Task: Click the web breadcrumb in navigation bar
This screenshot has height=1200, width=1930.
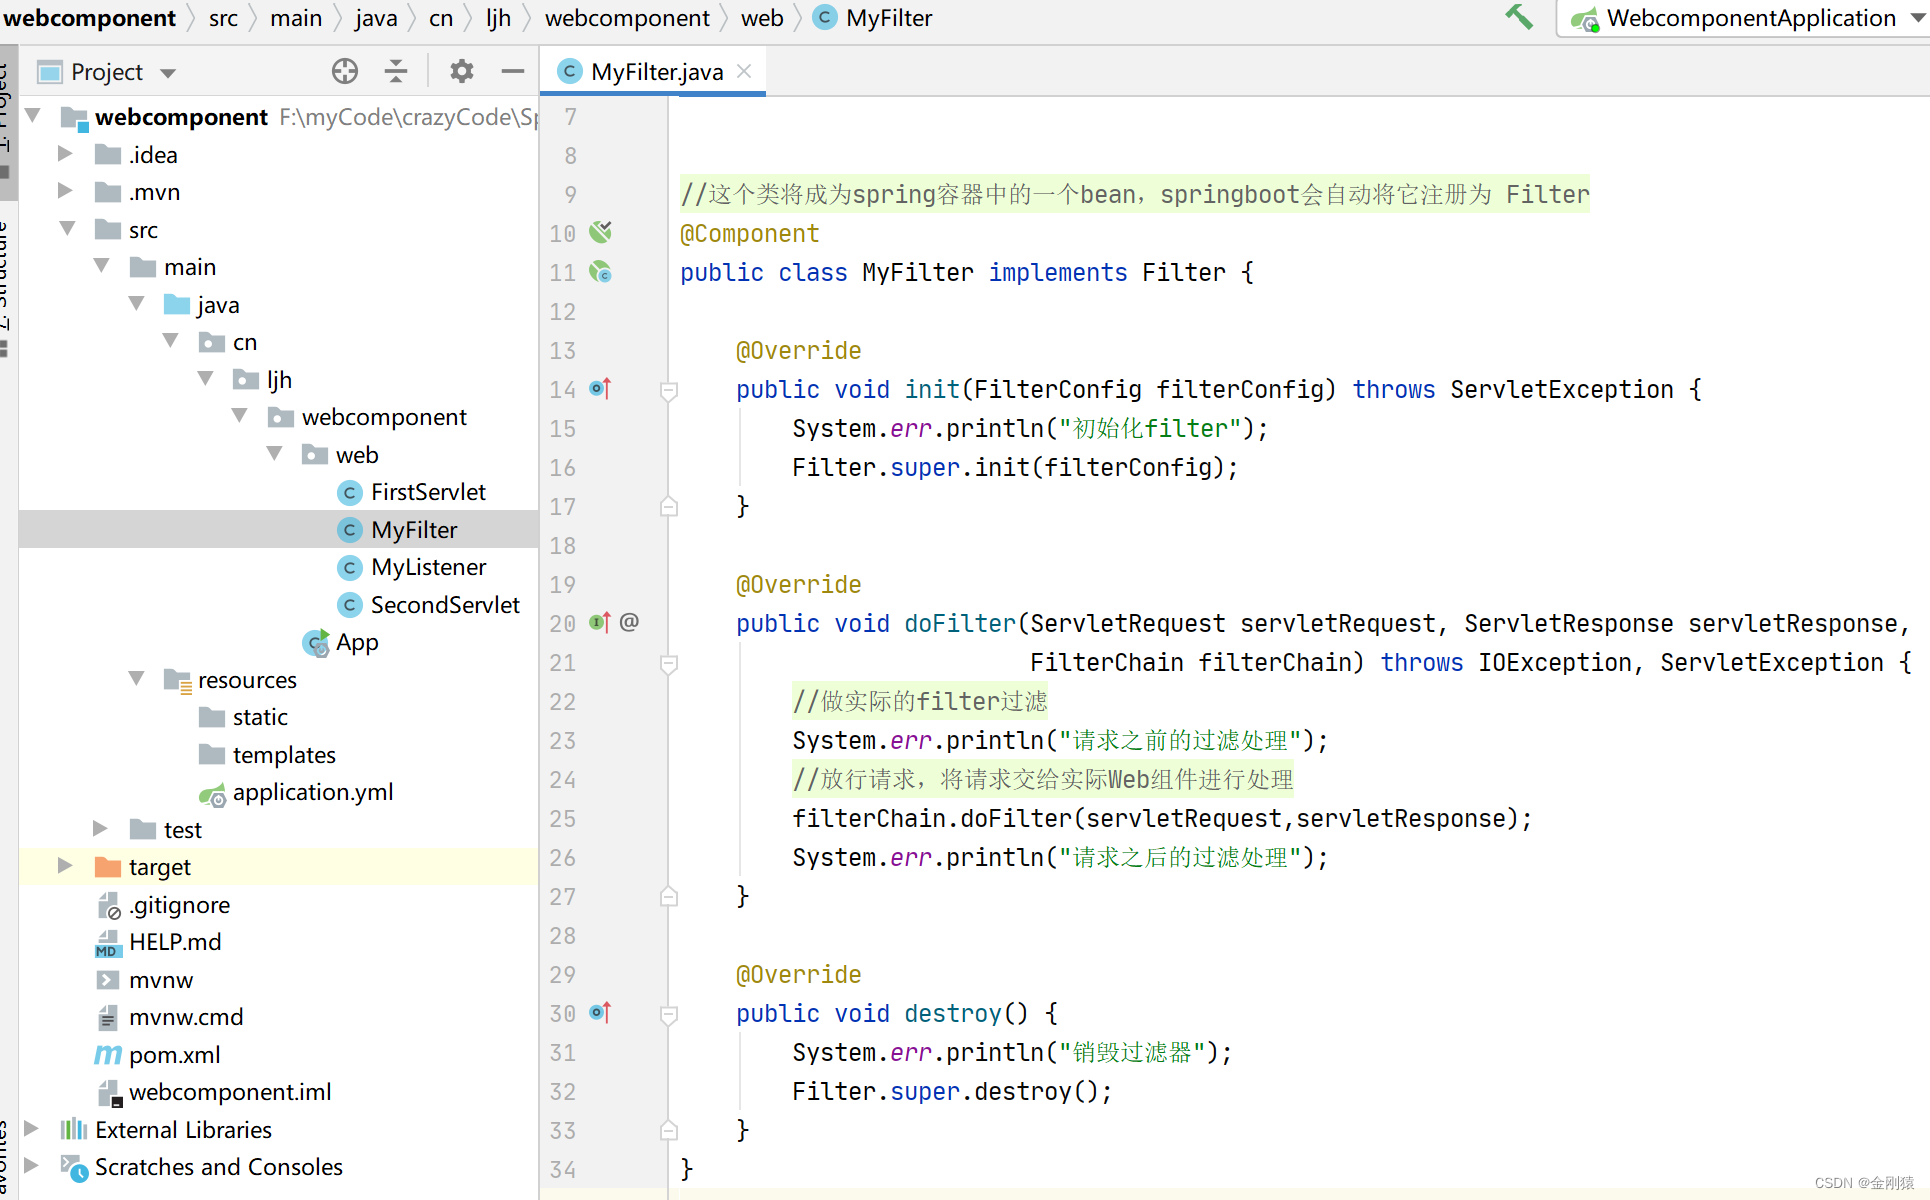Action: pos(762,18)
